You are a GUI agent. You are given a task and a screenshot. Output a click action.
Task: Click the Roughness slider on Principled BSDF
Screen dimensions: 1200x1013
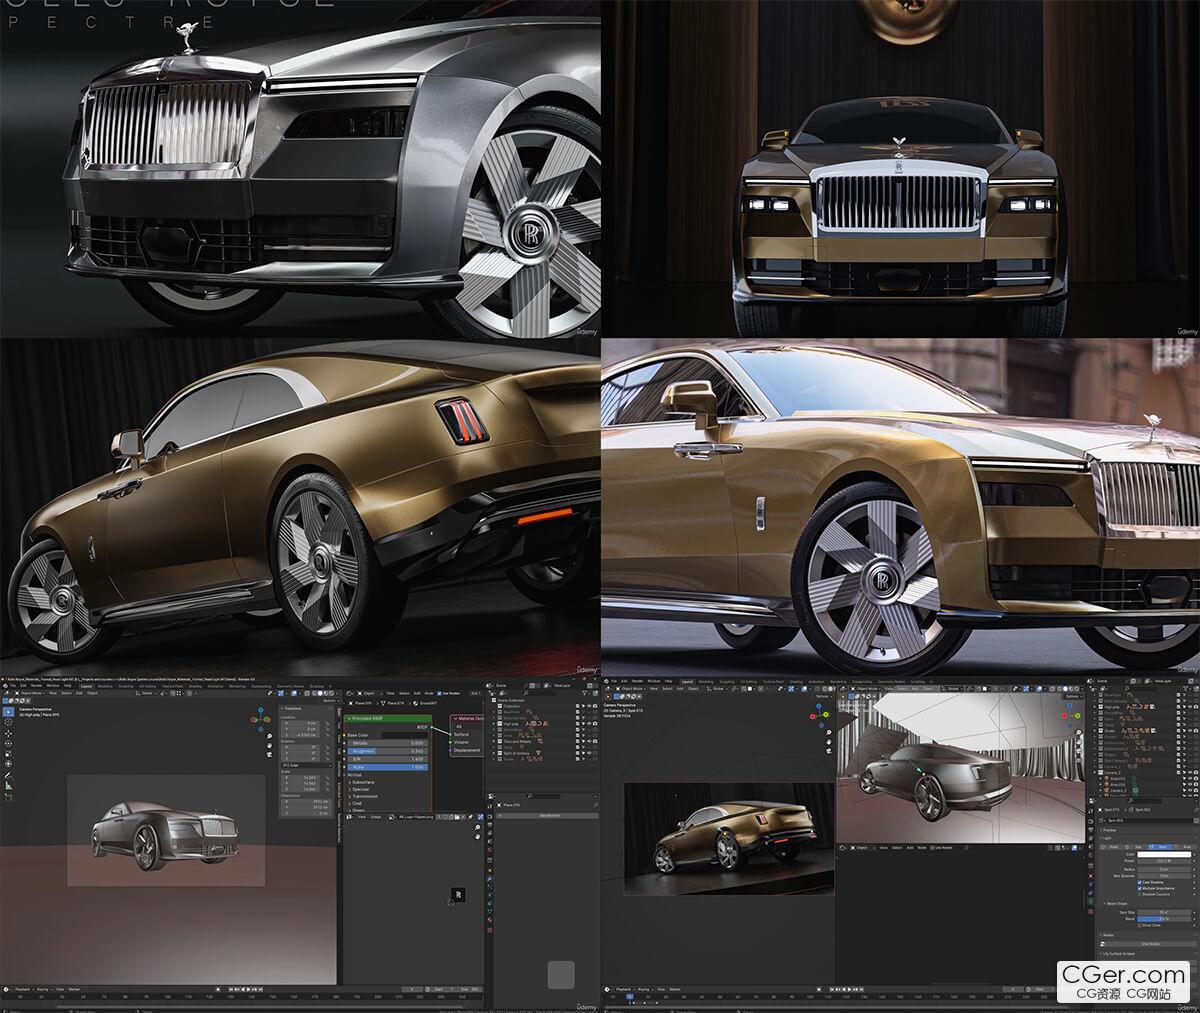coord(387,751)
